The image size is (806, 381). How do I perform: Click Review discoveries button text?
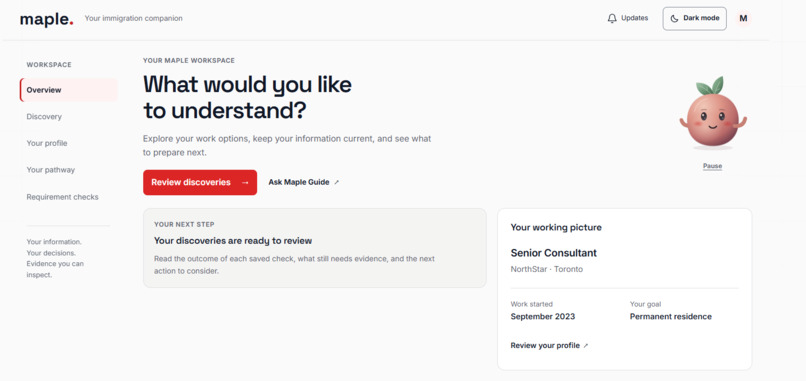click(191, 183)
